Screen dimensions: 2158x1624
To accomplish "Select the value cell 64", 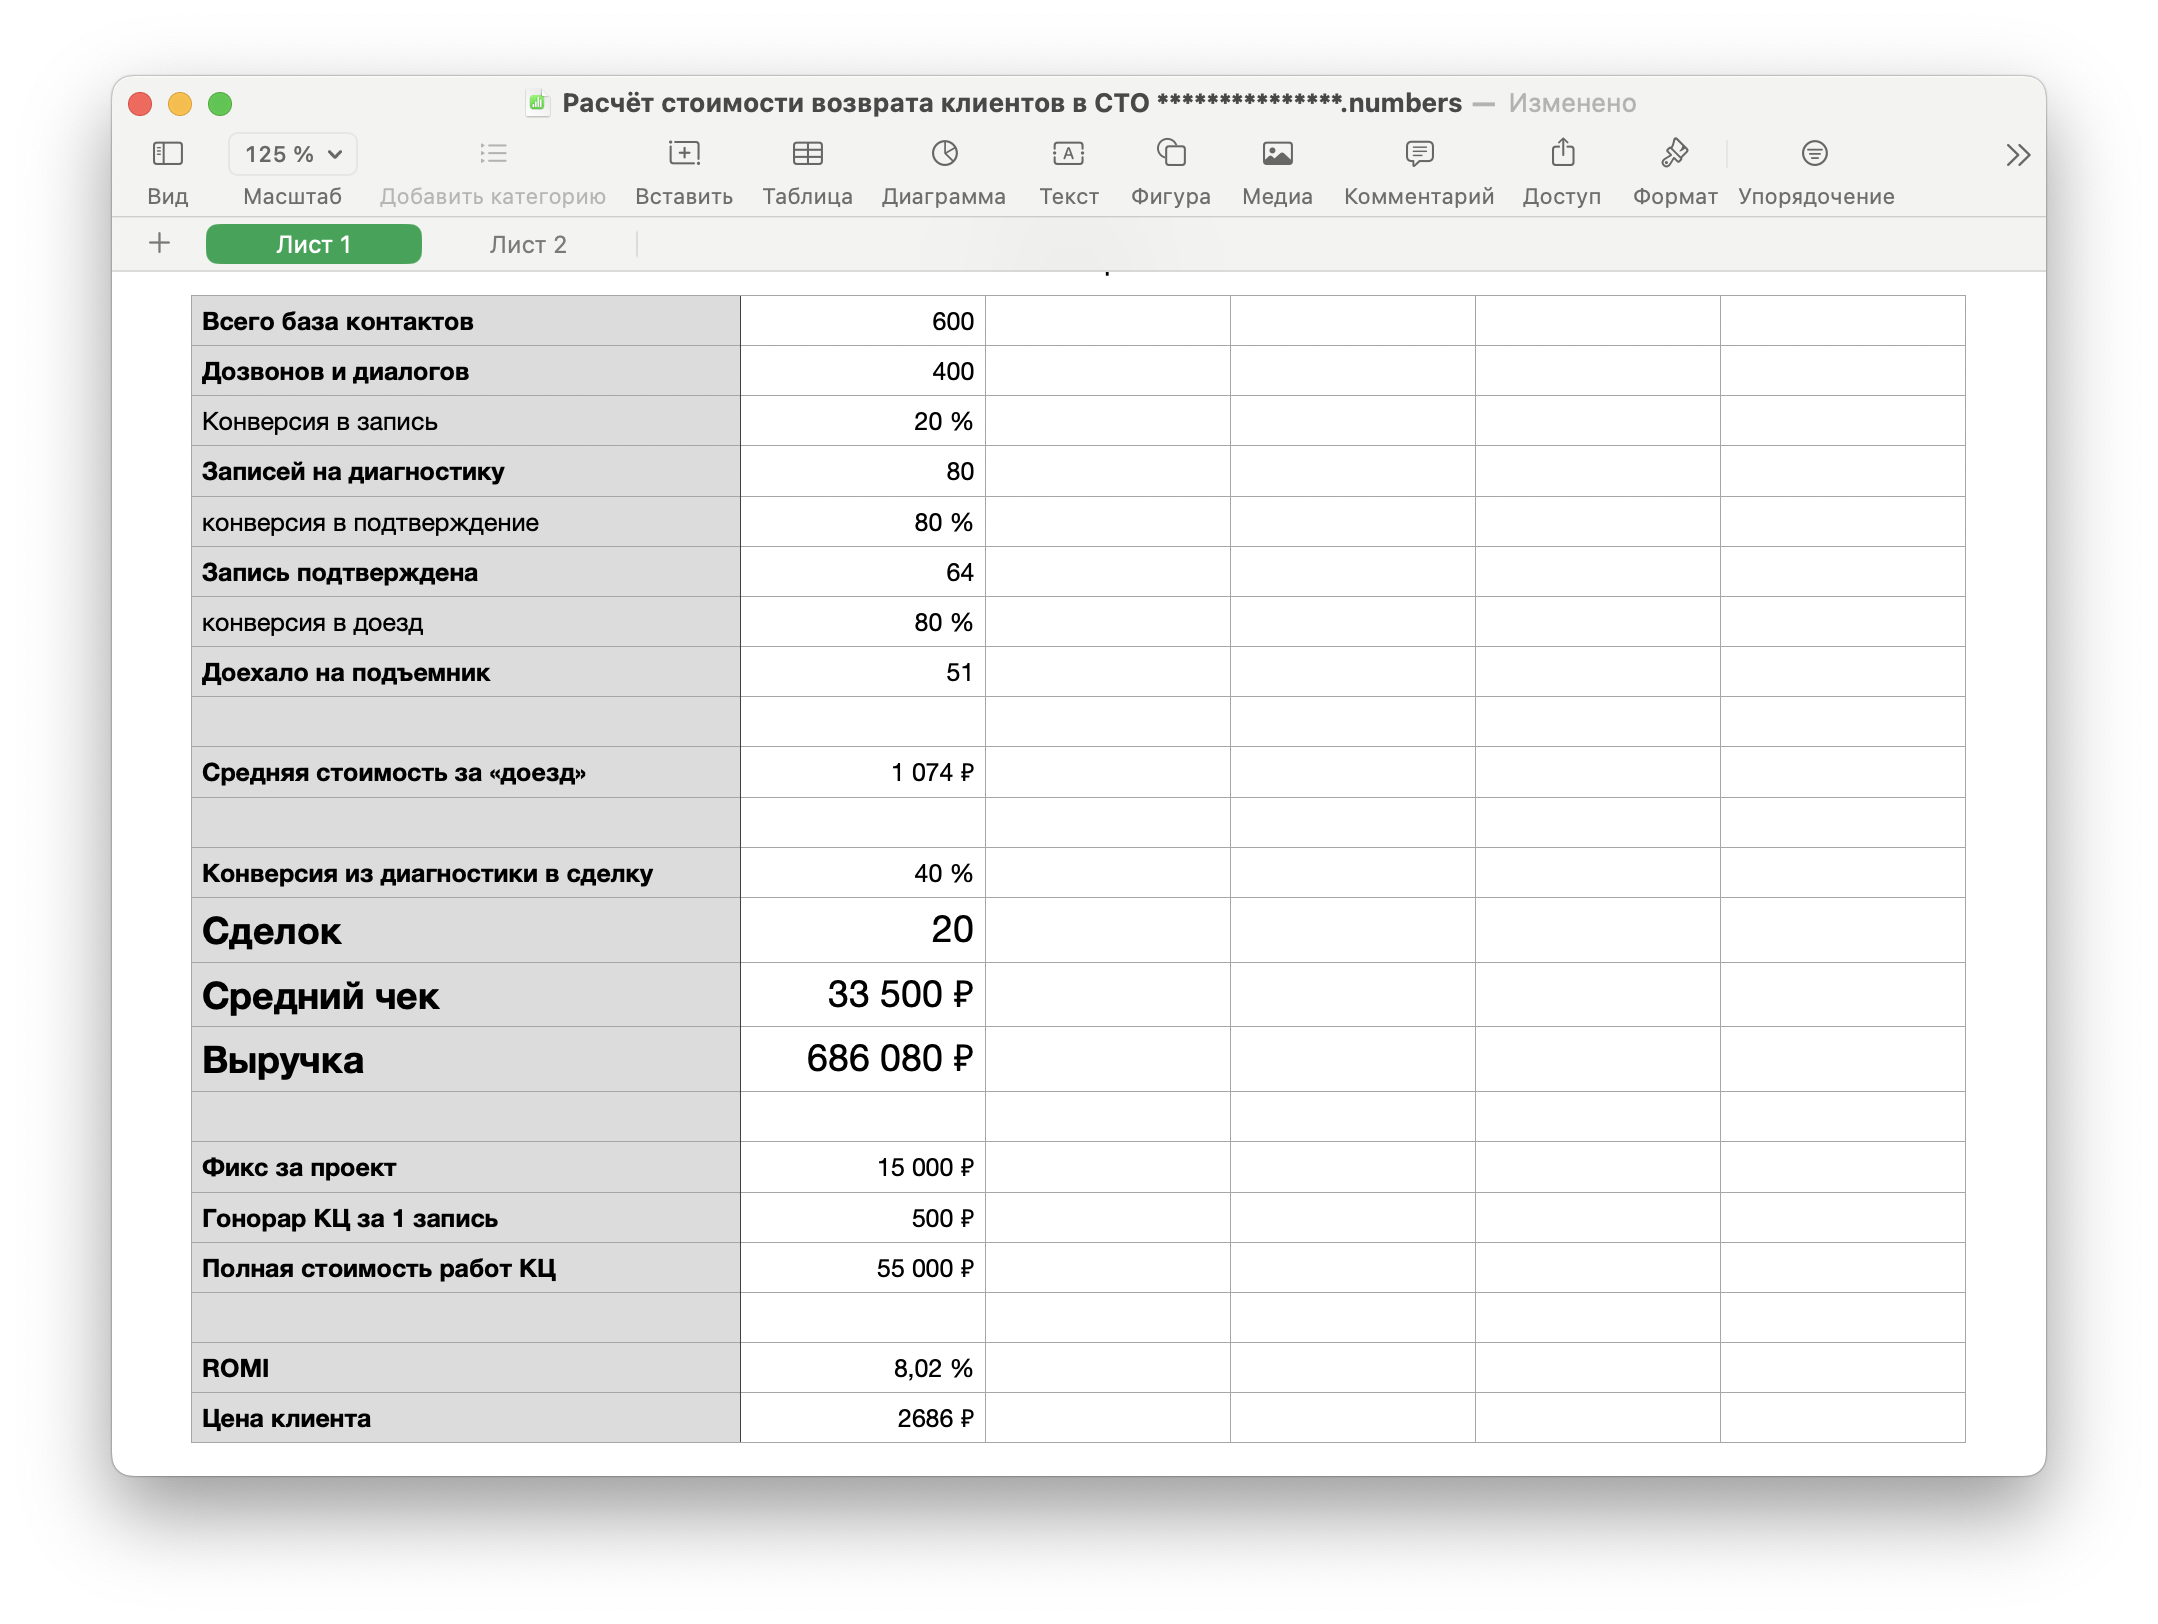I will (x=863, y=572).
